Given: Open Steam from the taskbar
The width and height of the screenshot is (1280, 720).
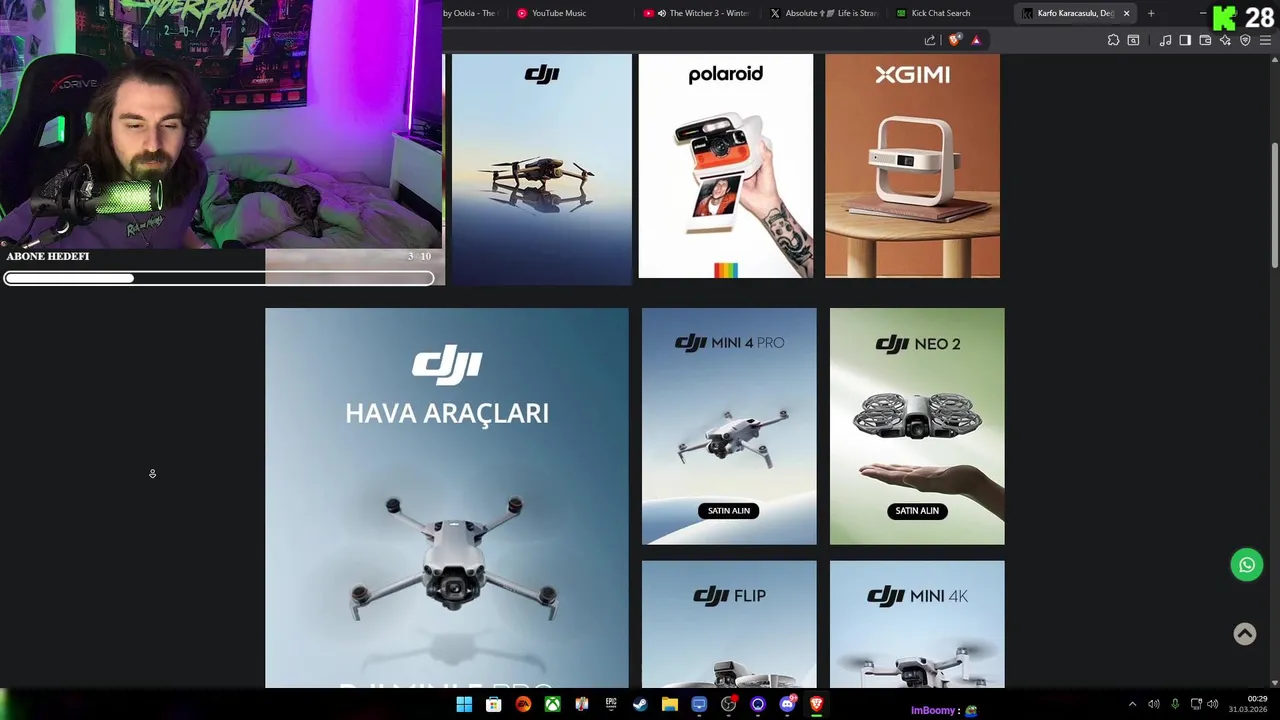Looking at the screenshot, I should click(x=640, y=705).
